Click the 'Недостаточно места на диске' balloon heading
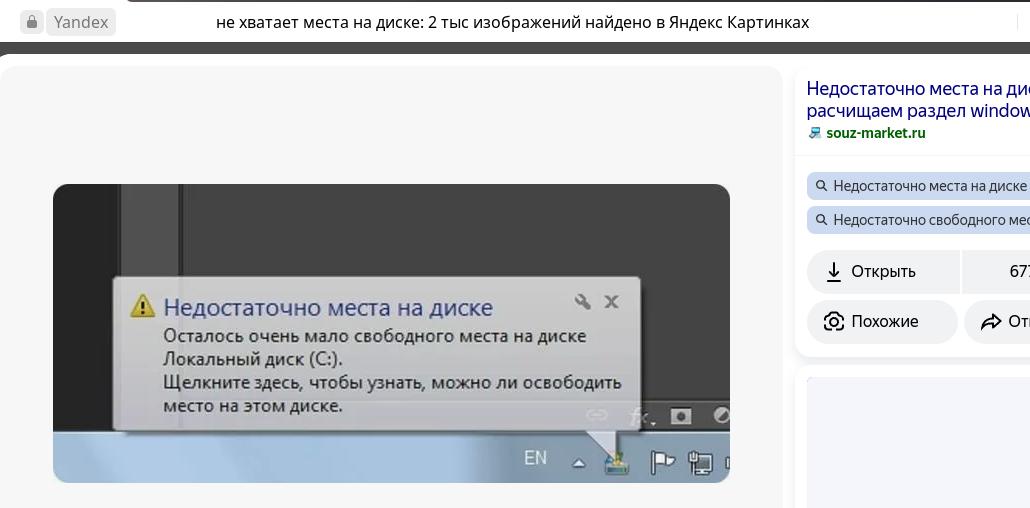This screenshot has width=1030, height=508. pos(328,307)
